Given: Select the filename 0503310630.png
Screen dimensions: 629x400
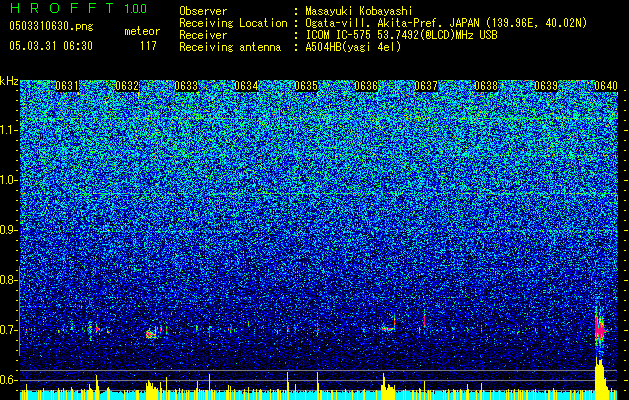Looking at the screenshot, I should pos(51,27).
